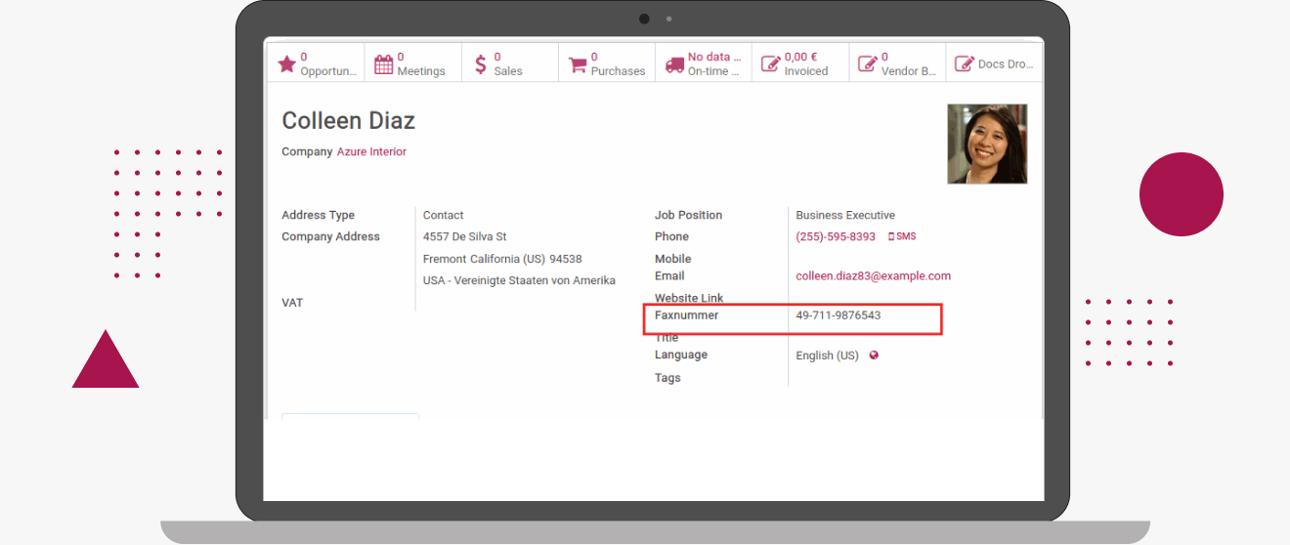Open Purchases via the shopping cart icon

click(577, 65)
